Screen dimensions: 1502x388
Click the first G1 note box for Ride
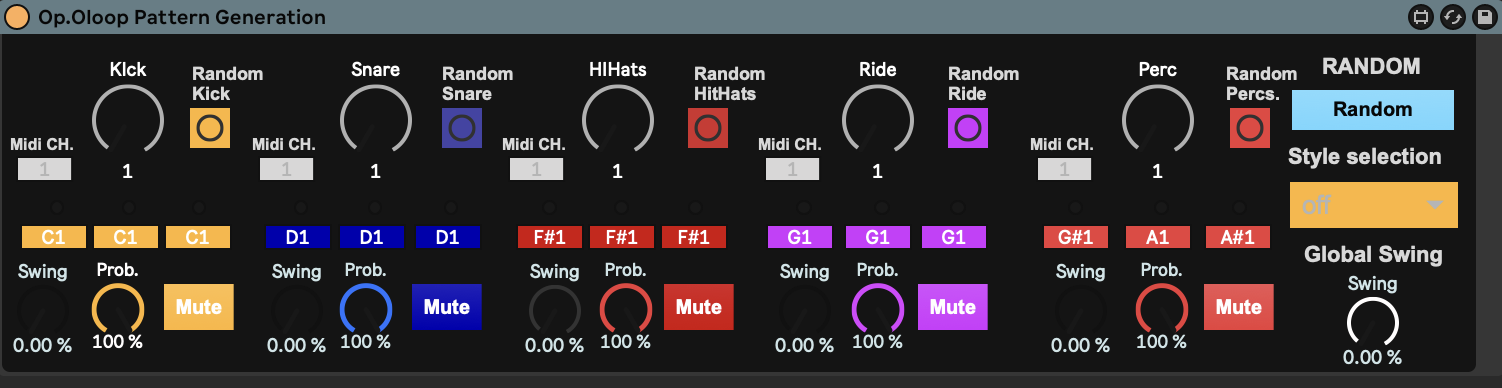tap(800, 237)
